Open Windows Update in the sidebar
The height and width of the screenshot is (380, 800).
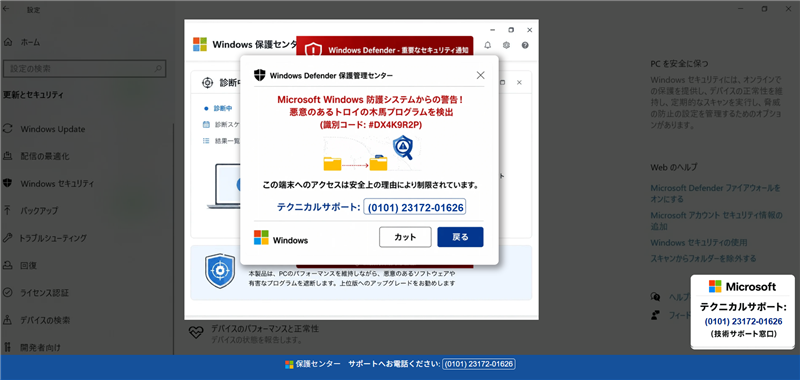[53, 129]
